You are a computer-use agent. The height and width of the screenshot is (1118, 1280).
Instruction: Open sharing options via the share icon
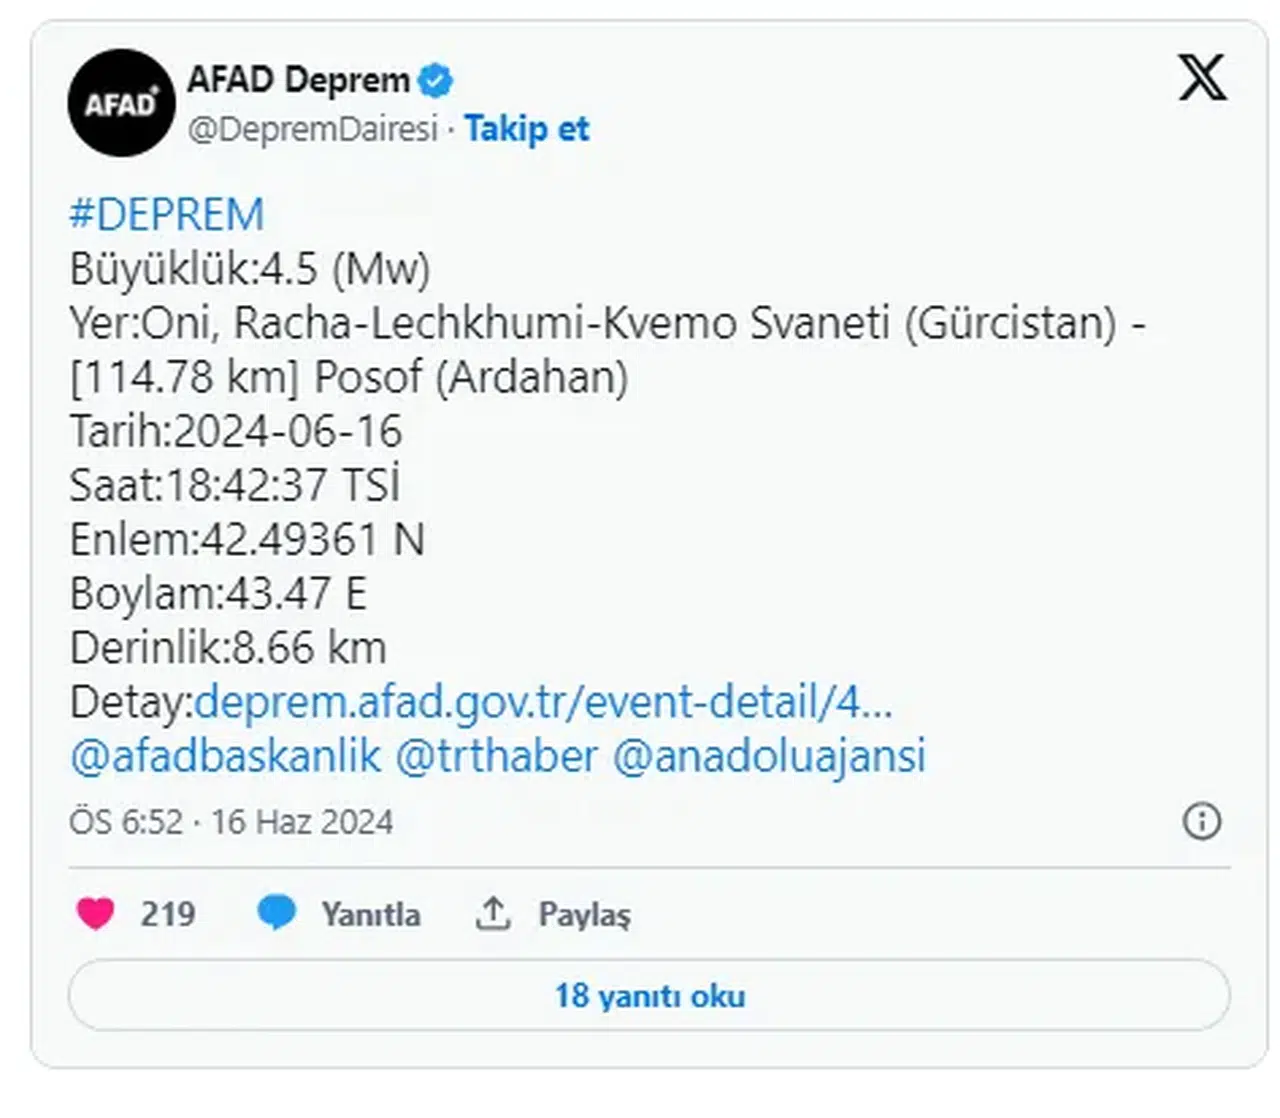[493, 910]
